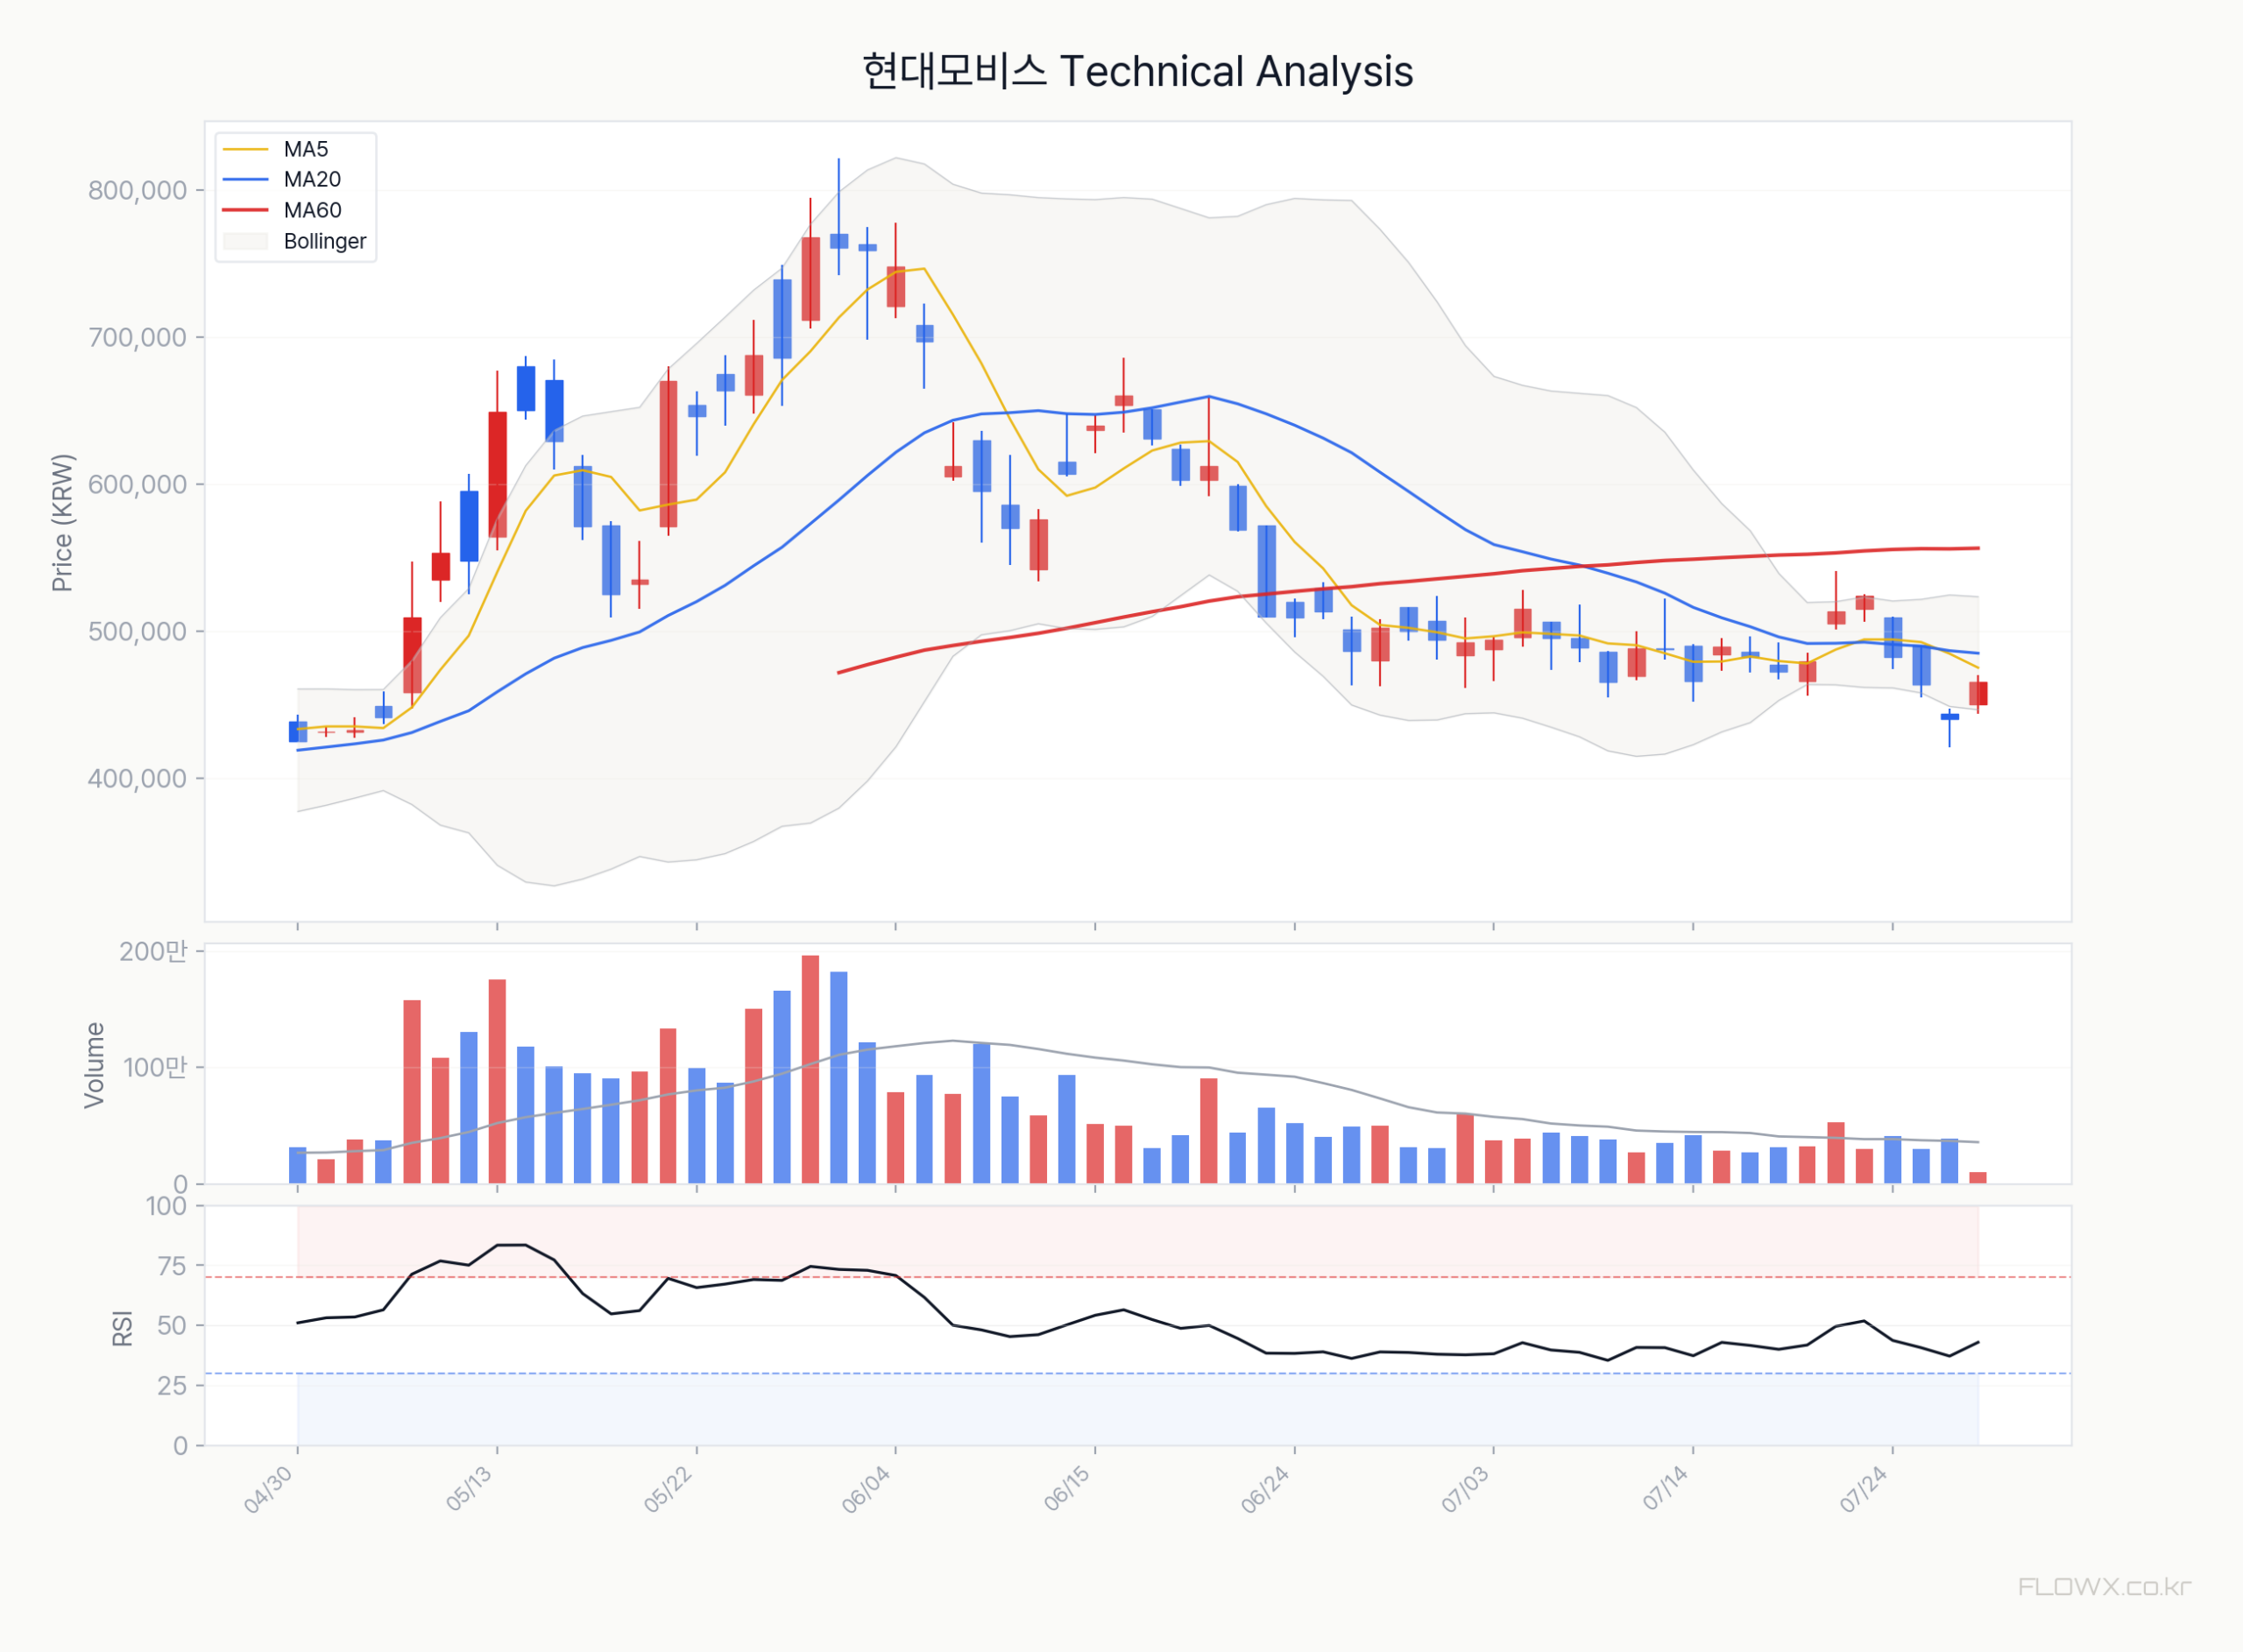Click the "RSI" axis title
This screenshot has width=2243, height=1652.
122,1328
